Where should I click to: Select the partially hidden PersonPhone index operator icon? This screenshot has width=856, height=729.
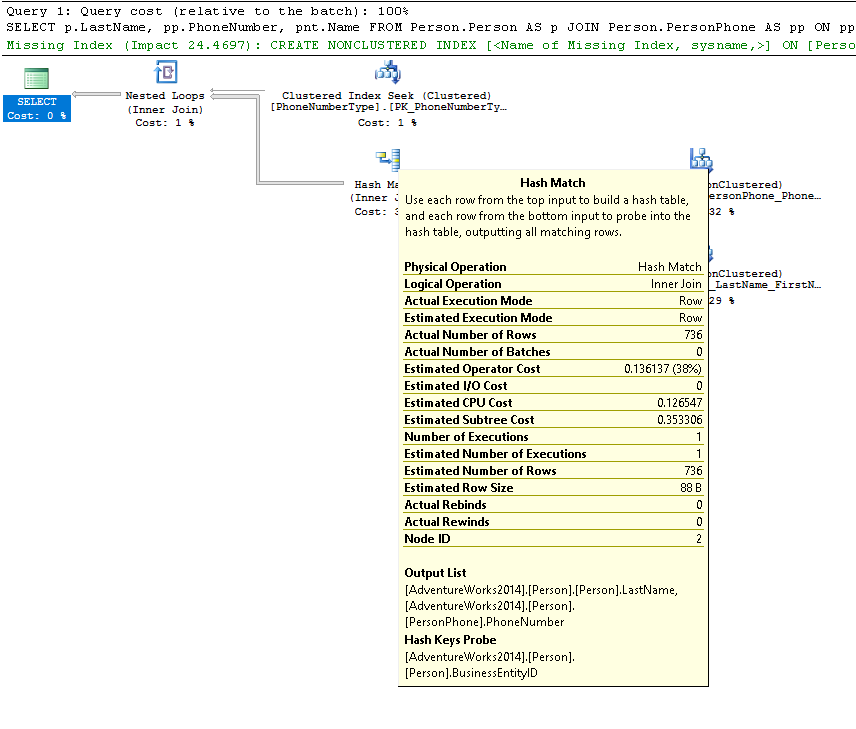tap(701, 159)
